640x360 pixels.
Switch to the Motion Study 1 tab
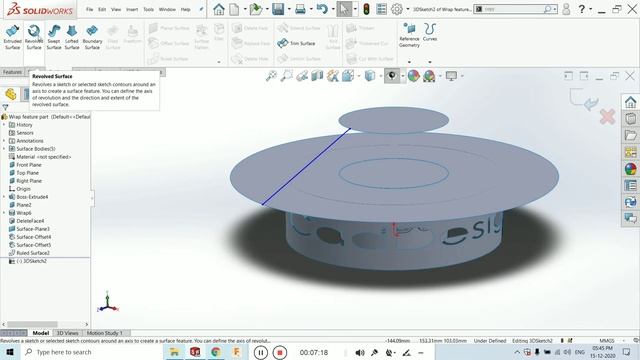click(x=104, y=333)
